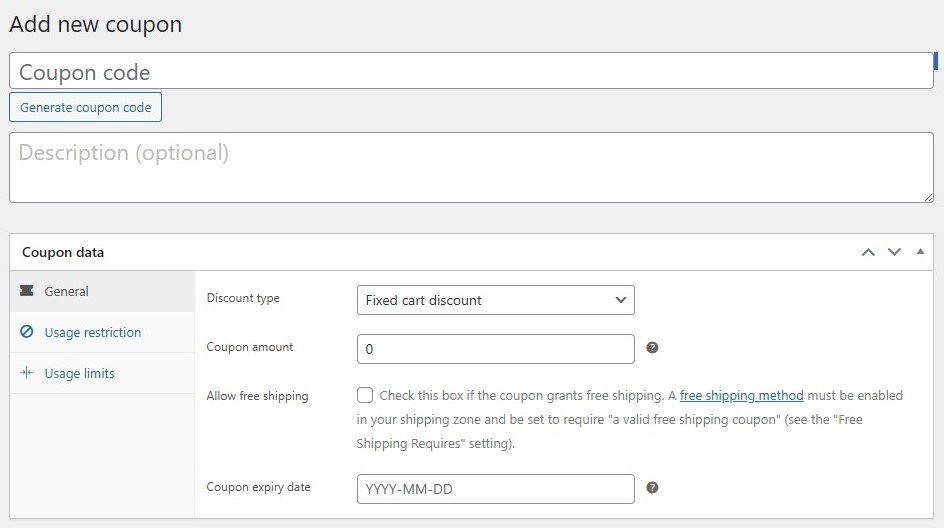The height and width of the screenshot is (528, 944).
Task: Click the help icon beside Coupon expiry date
Action: pos(652,488)
